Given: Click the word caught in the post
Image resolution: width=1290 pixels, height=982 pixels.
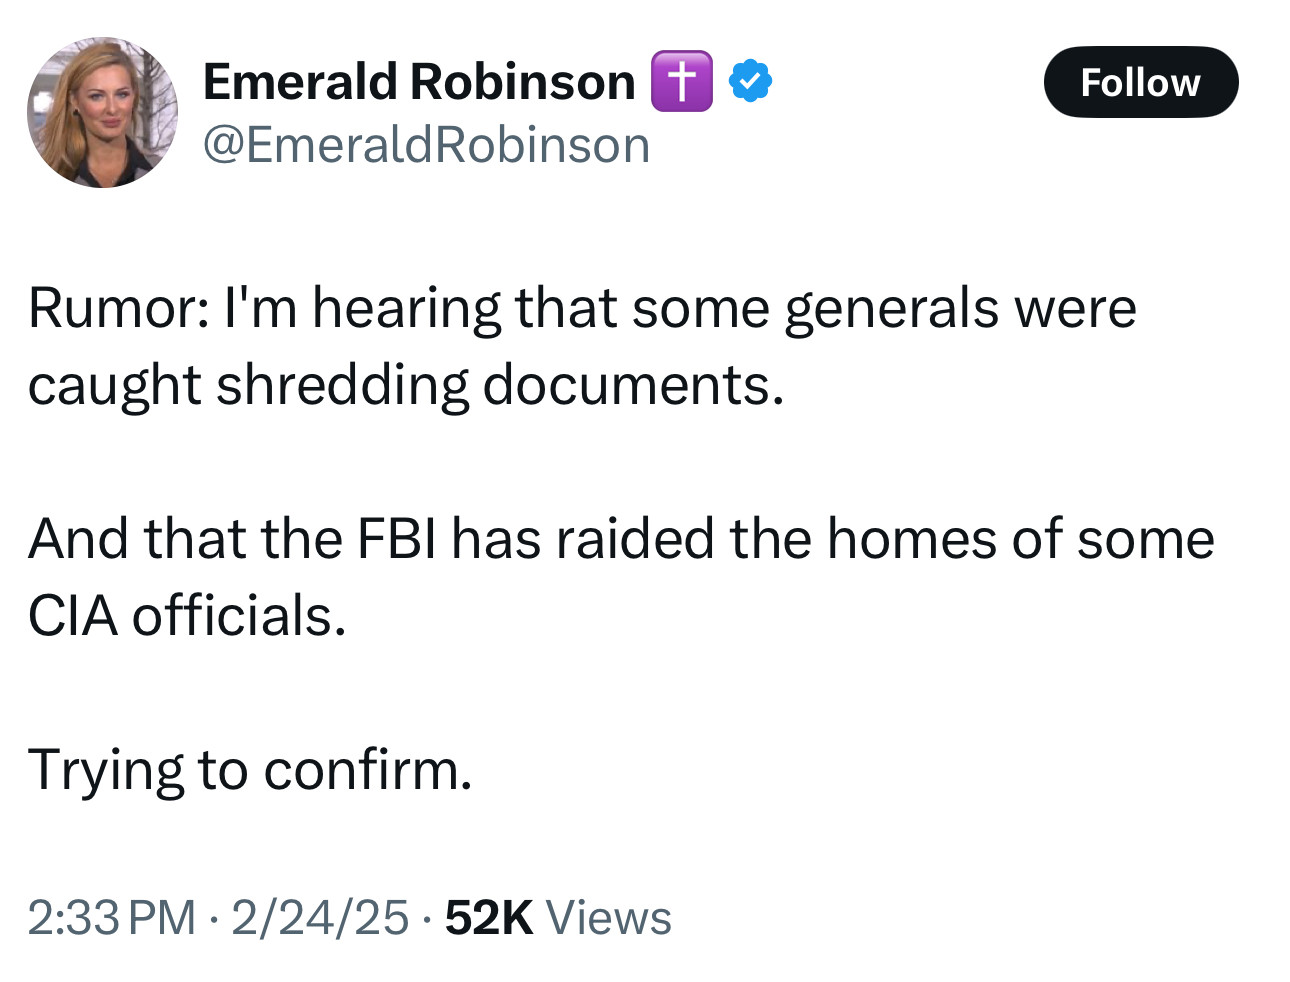Looking at the screenshot, I should pyautogui.click(x=114, y=384).
